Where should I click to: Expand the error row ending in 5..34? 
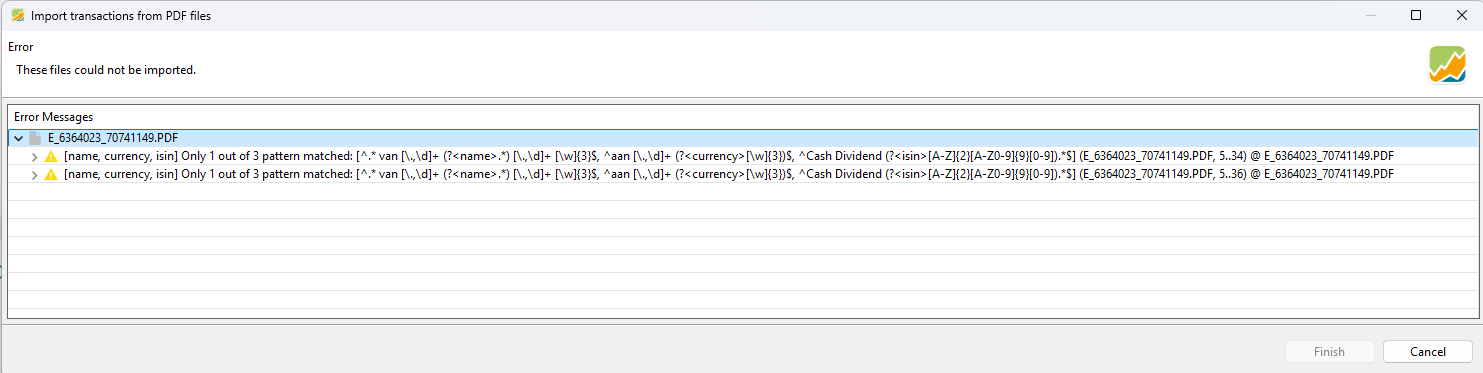[x=35, y=157]
